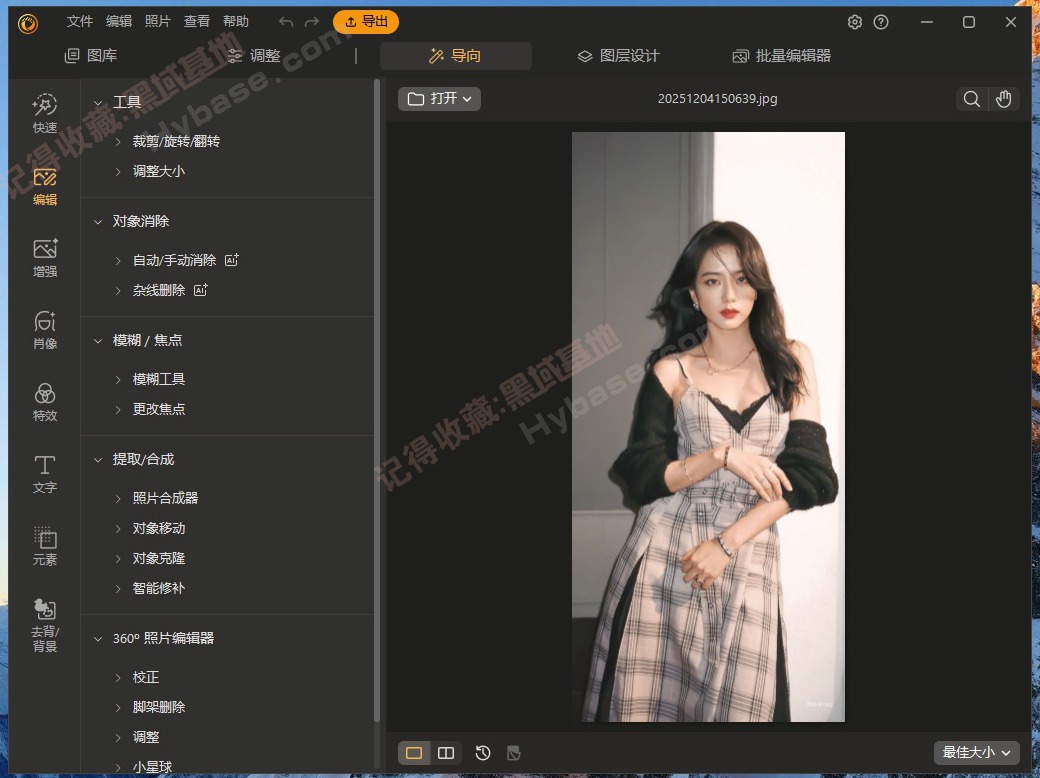This screenshot has width=1040, height=778.
Task: Open the 特效 effects panel
Action: pos(44,402)
